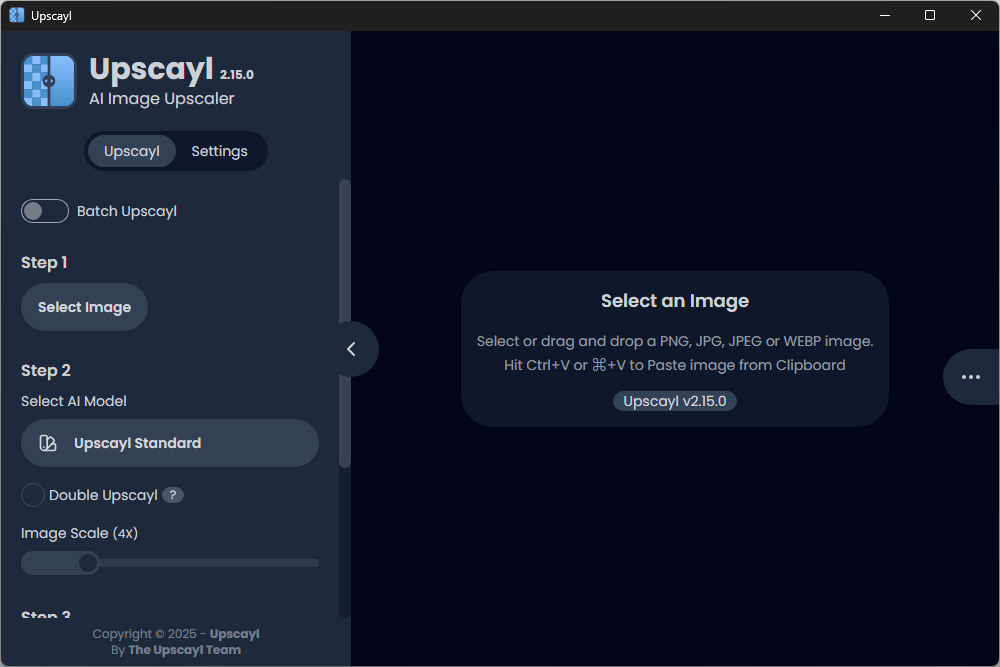Click the AI Image Upscaler subtitle
Screen dimensions: 1000x667
coord(161,99)
